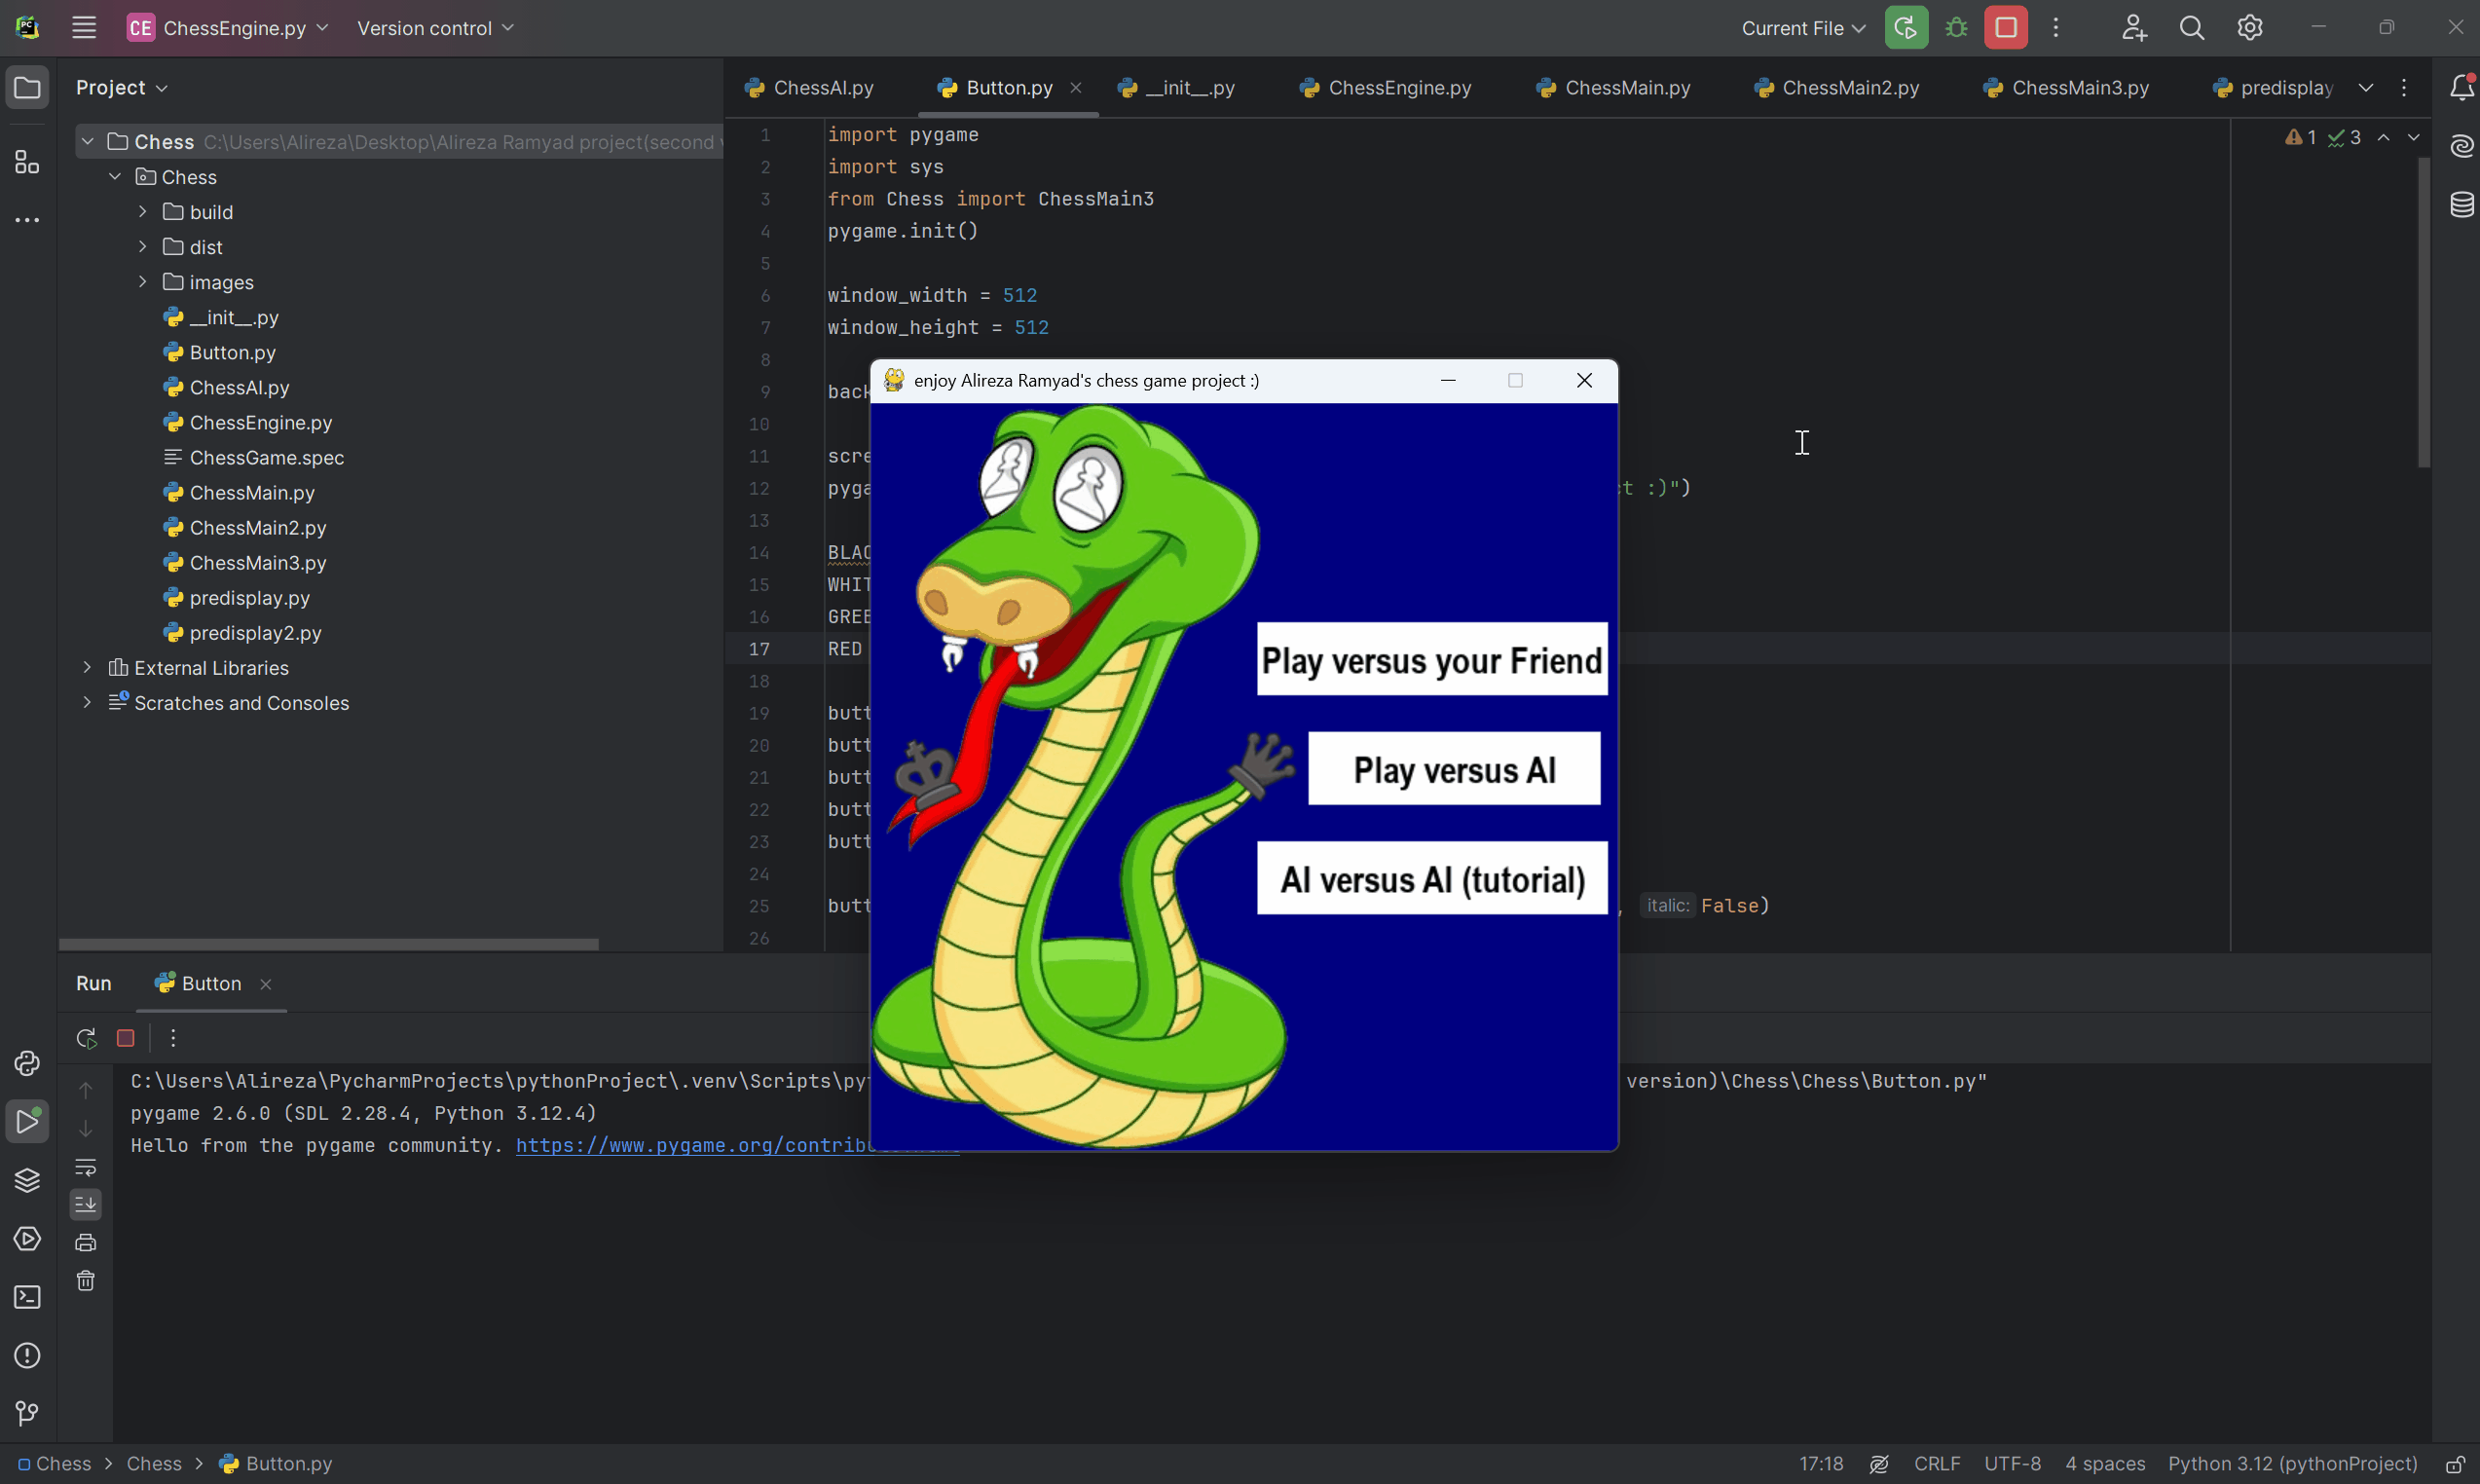
Task: Show more tool windows ellipsis
Action: point(27,220)
